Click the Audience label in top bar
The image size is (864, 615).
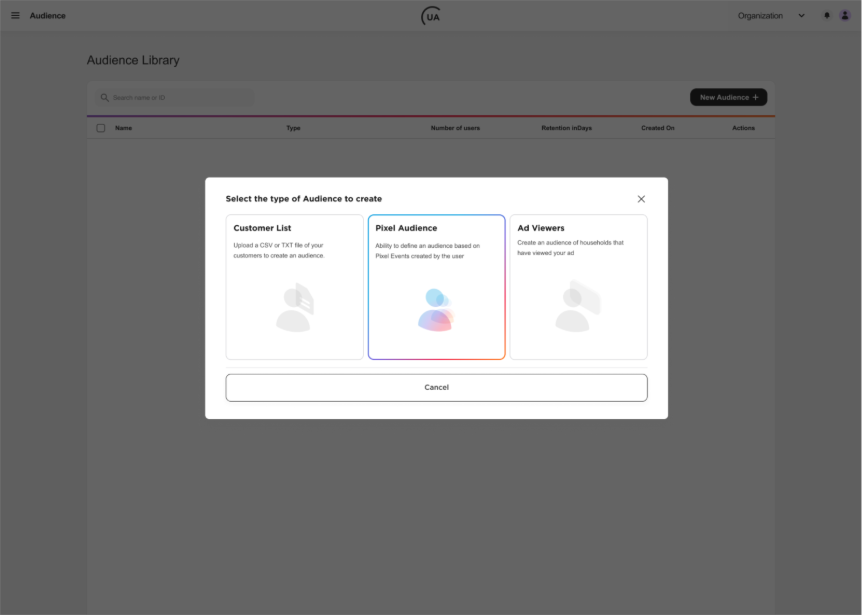(x=47, y=15)
